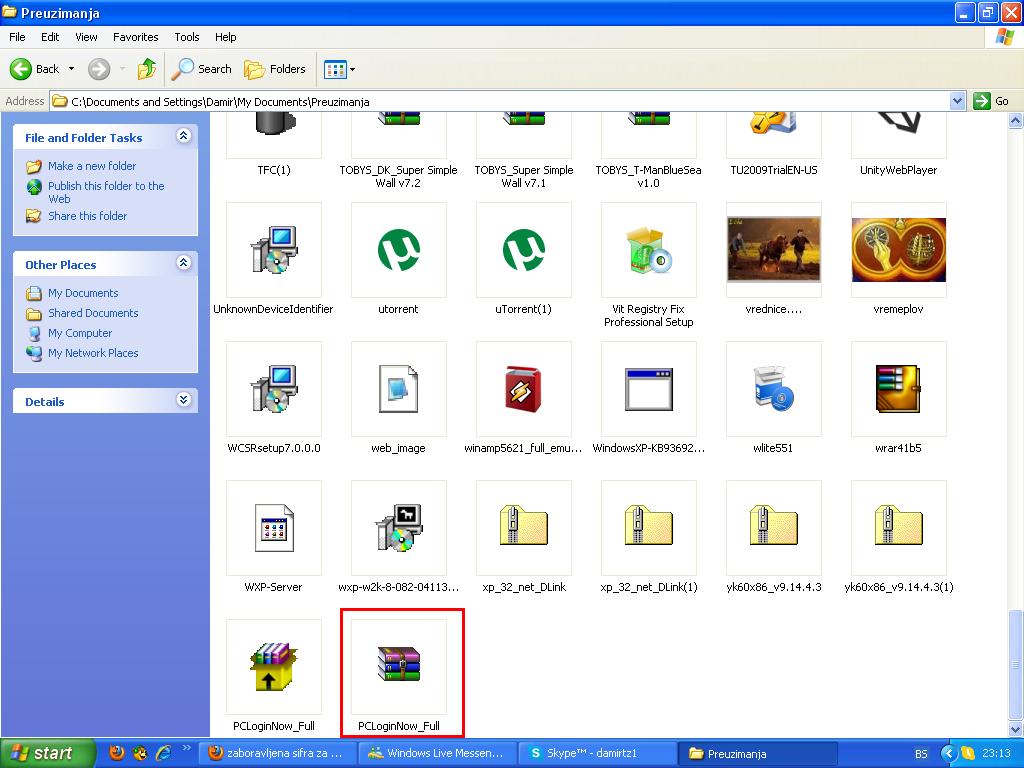Select the winamp5621_full_emu installer icon
Viewport: 1024px width, 768px height.
click(x=524, y=389)
